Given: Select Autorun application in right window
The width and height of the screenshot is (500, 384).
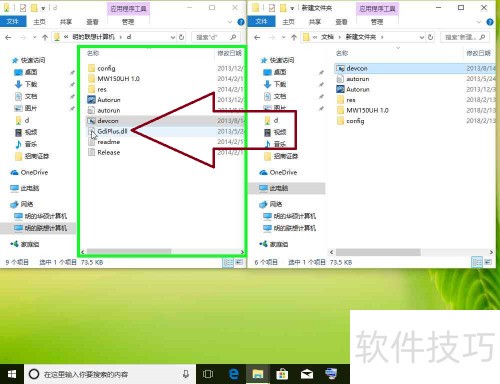Looking at the screenshot, I should pos(353,89).
